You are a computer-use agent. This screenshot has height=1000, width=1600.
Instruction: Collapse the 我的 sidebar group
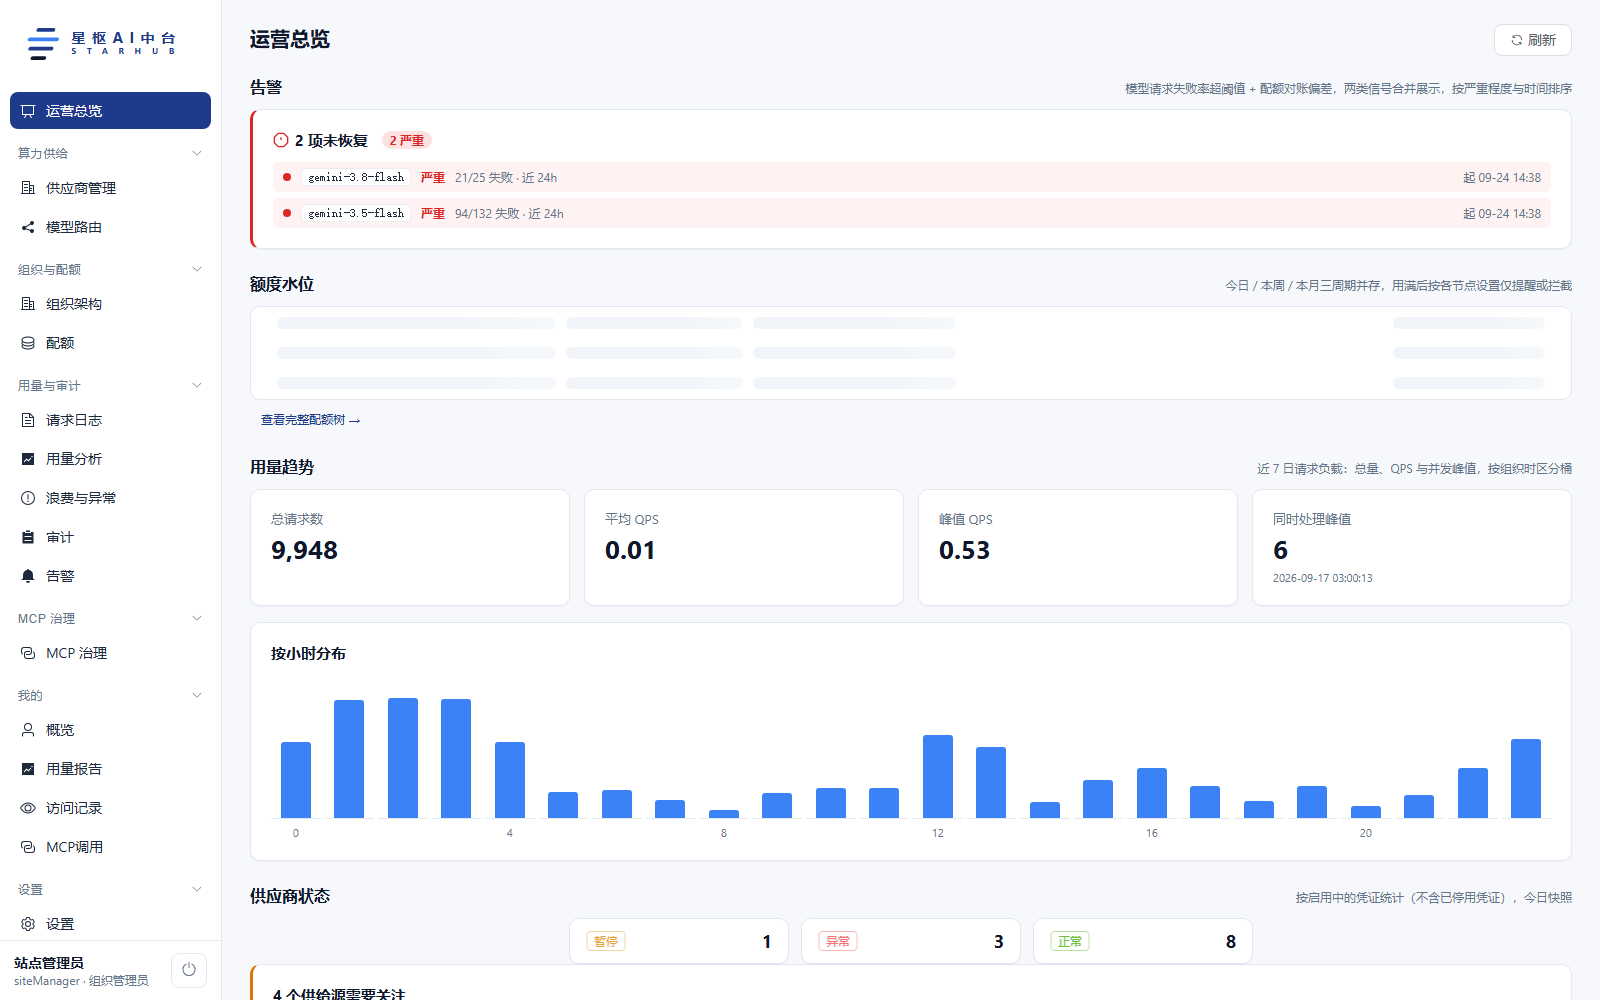click(x=197, y=695)
